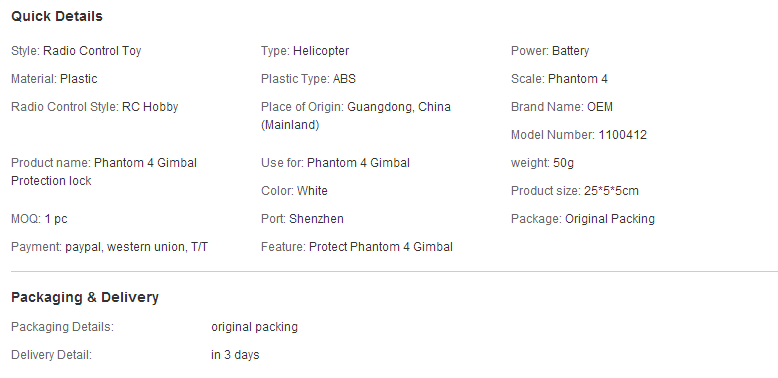
Task: Click the Scale: Phantom 4 entry
Action: tap(559, 79)
